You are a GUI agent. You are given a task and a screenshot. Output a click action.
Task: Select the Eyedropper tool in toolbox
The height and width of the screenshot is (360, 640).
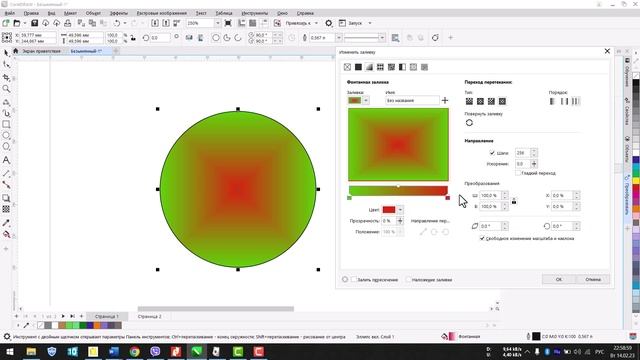coord(6,223)
